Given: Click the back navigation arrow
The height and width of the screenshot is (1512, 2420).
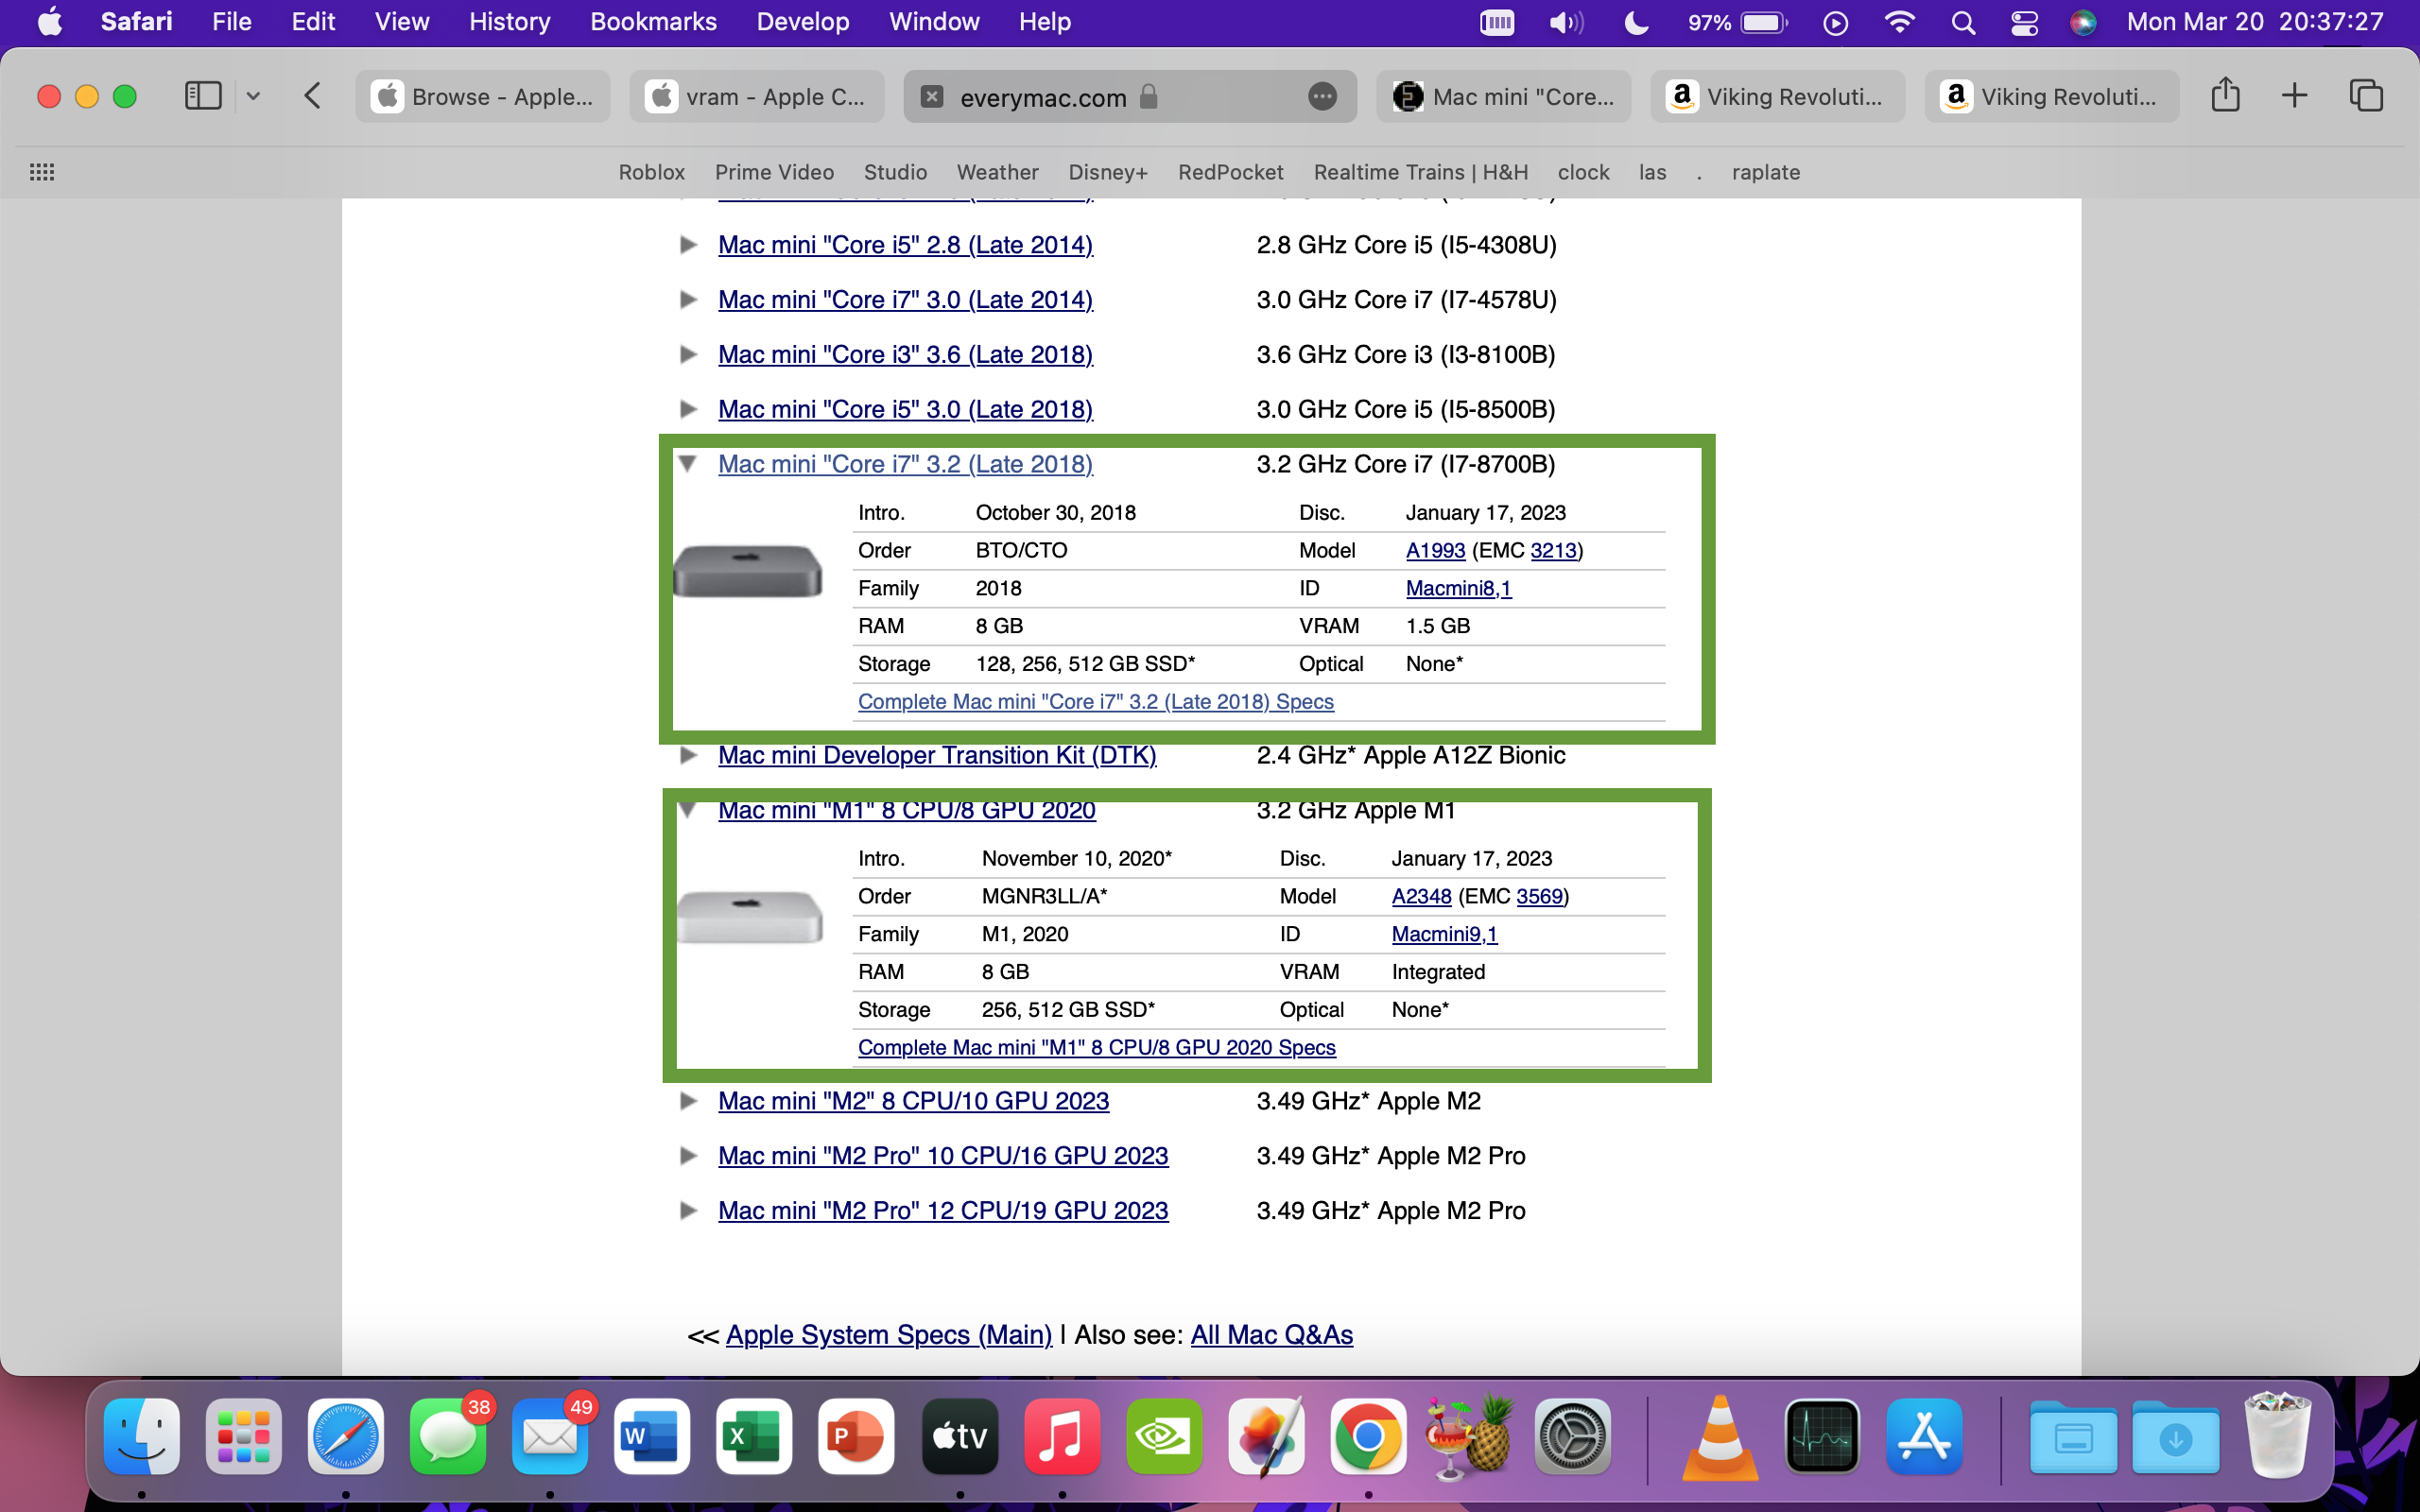Looking at the screenshot, I should click(313, 96).
